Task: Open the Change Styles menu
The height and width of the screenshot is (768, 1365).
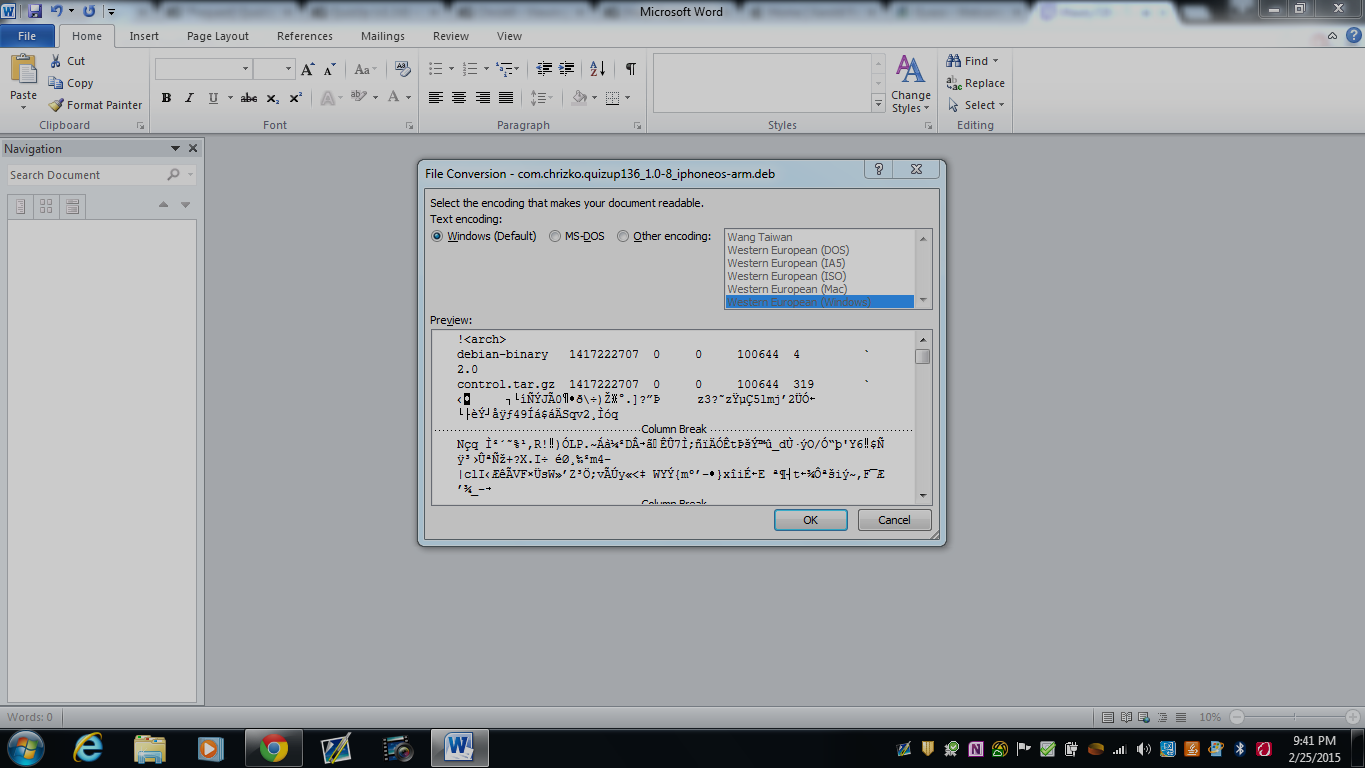Action: point(911,84)
